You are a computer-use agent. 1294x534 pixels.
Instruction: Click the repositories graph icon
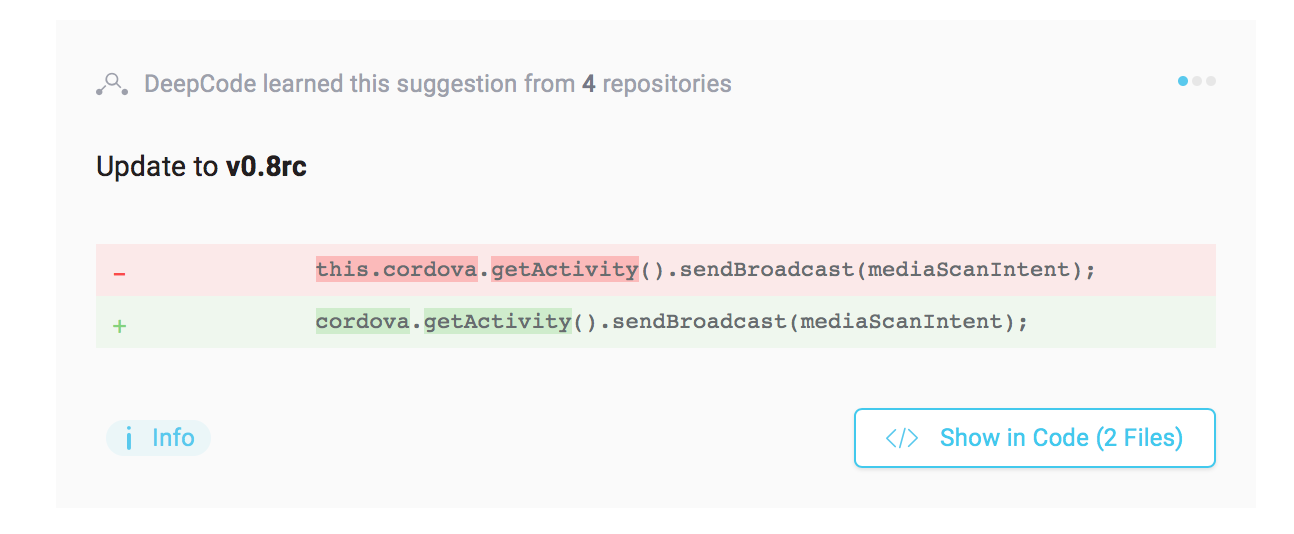pos(112,84)
